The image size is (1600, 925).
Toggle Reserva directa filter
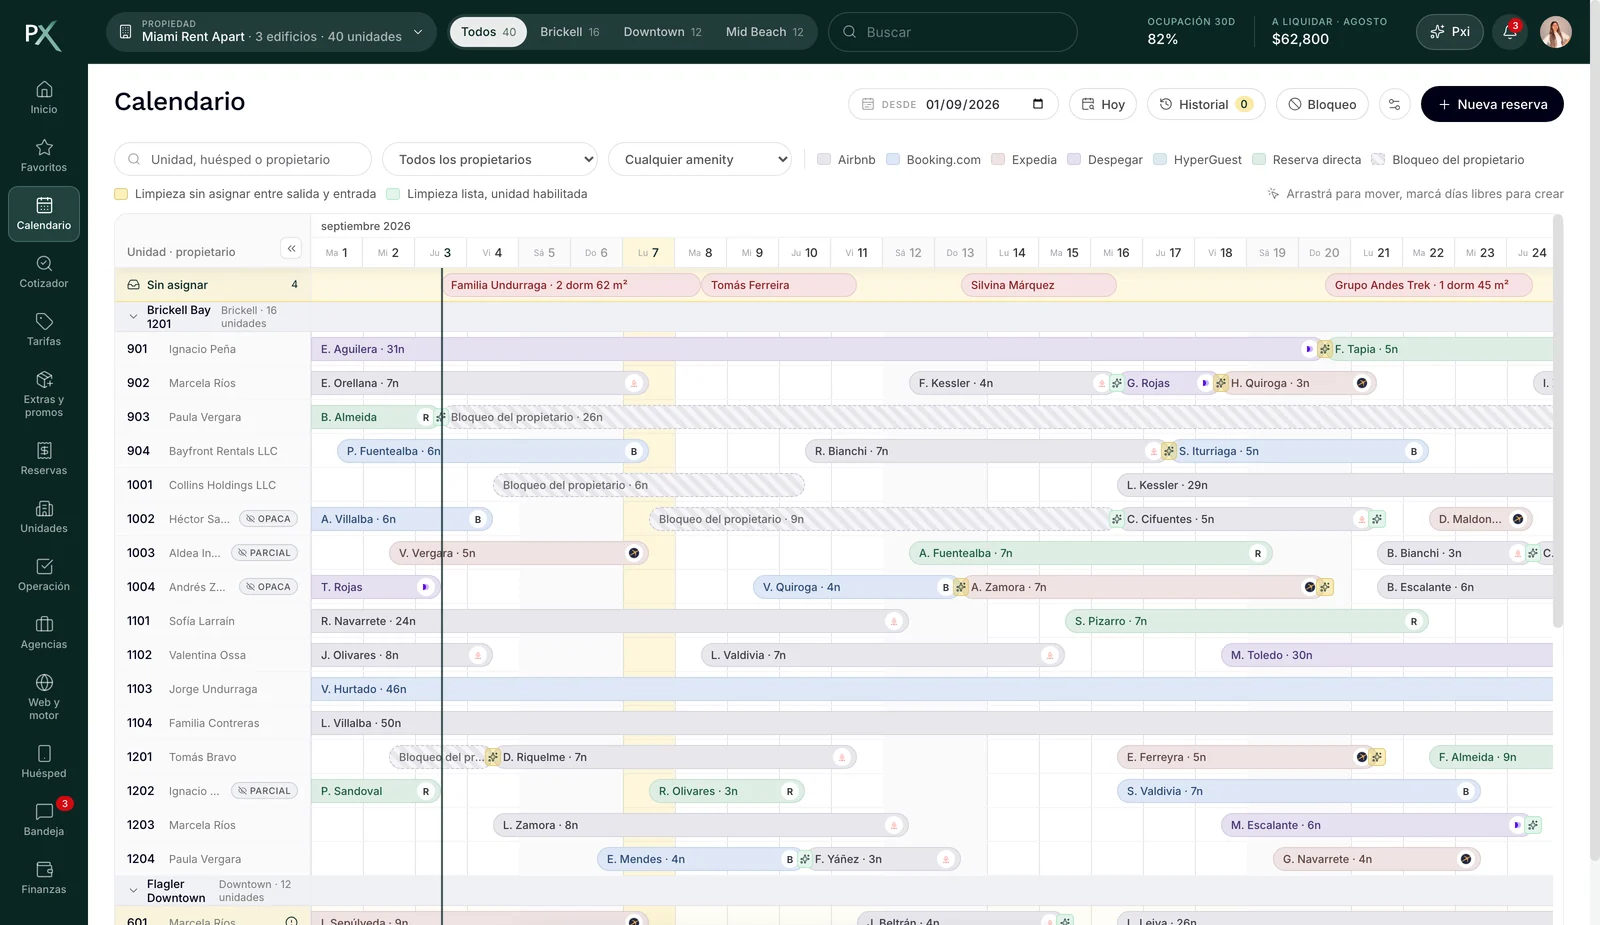pos(1307,159)
